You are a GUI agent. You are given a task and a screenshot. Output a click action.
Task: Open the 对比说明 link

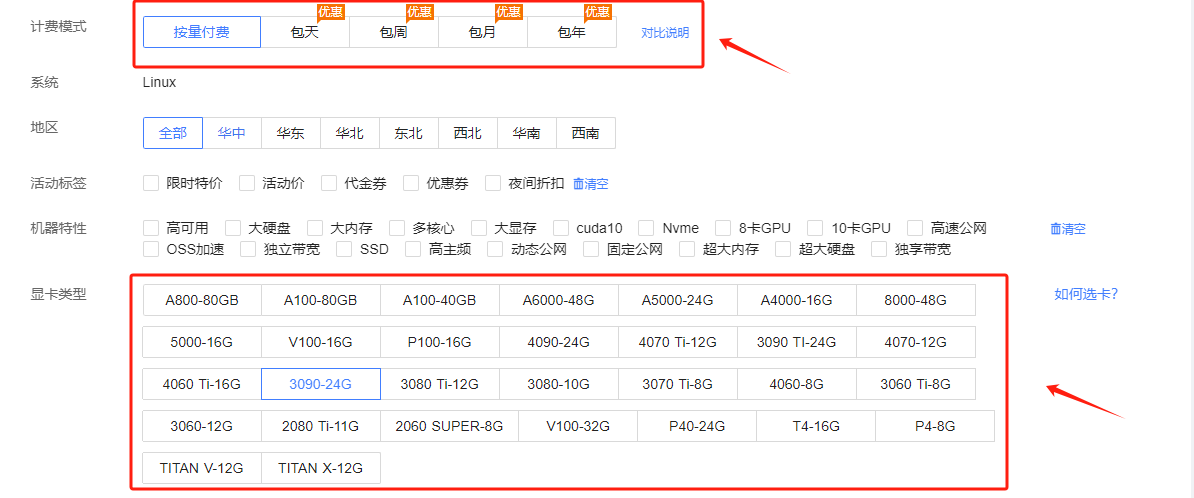click(x=665, y=33)
